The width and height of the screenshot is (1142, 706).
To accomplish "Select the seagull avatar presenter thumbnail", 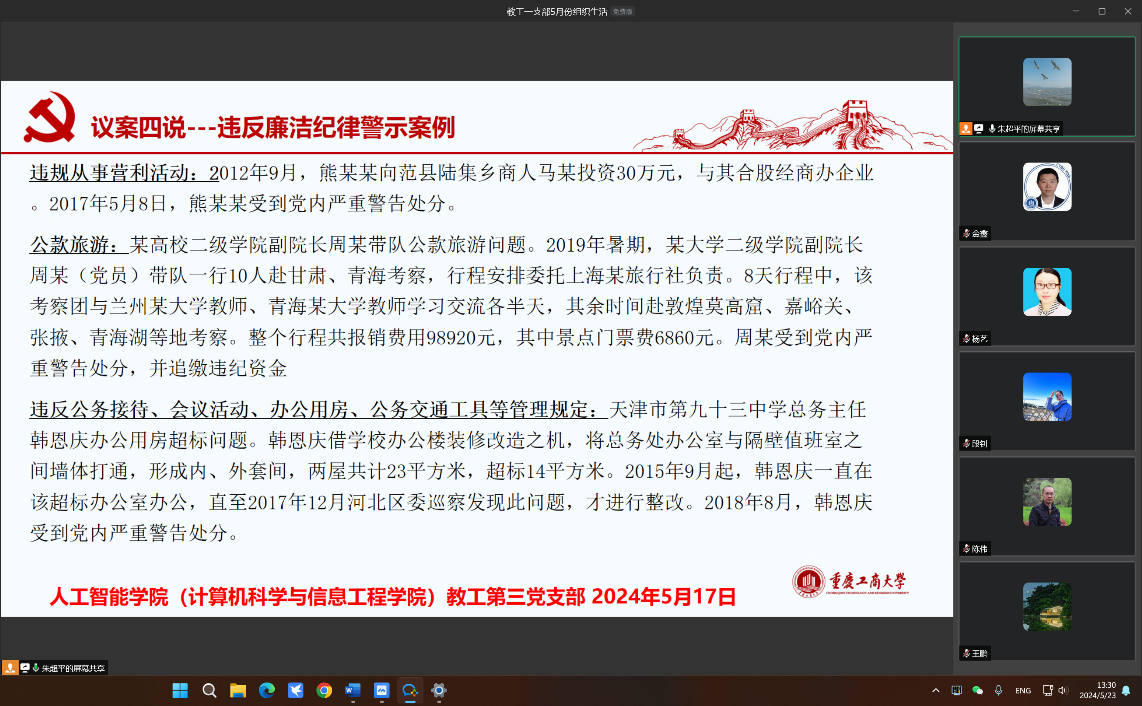I will click(1047, 81).
